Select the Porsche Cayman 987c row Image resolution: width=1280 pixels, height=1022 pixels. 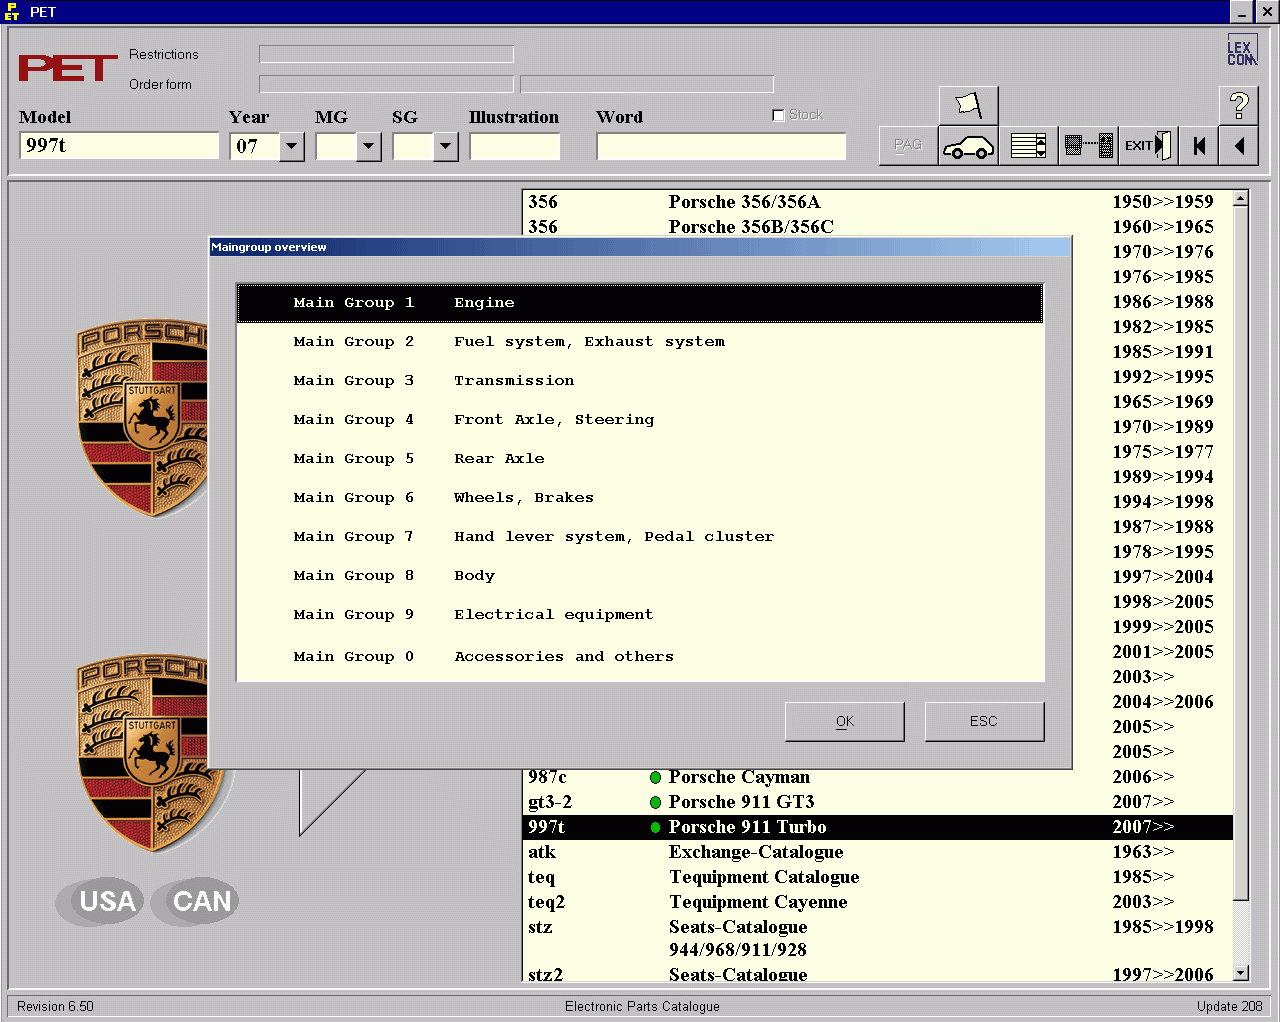click(x=878, y=777)
